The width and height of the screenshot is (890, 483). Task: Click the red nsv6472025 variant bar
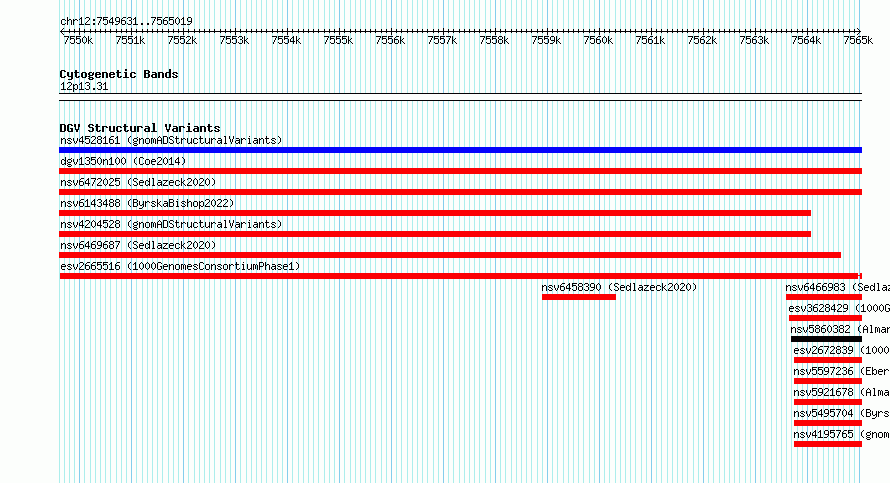click(460, 192)
